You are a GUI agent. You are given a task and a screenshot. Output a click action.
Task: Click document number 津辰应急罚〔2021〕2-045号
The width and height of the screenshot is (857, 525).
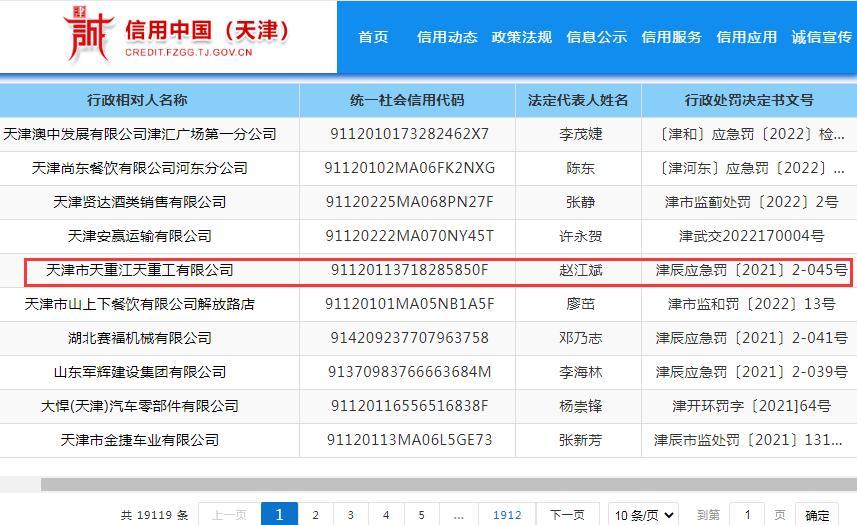click(752, 270)
